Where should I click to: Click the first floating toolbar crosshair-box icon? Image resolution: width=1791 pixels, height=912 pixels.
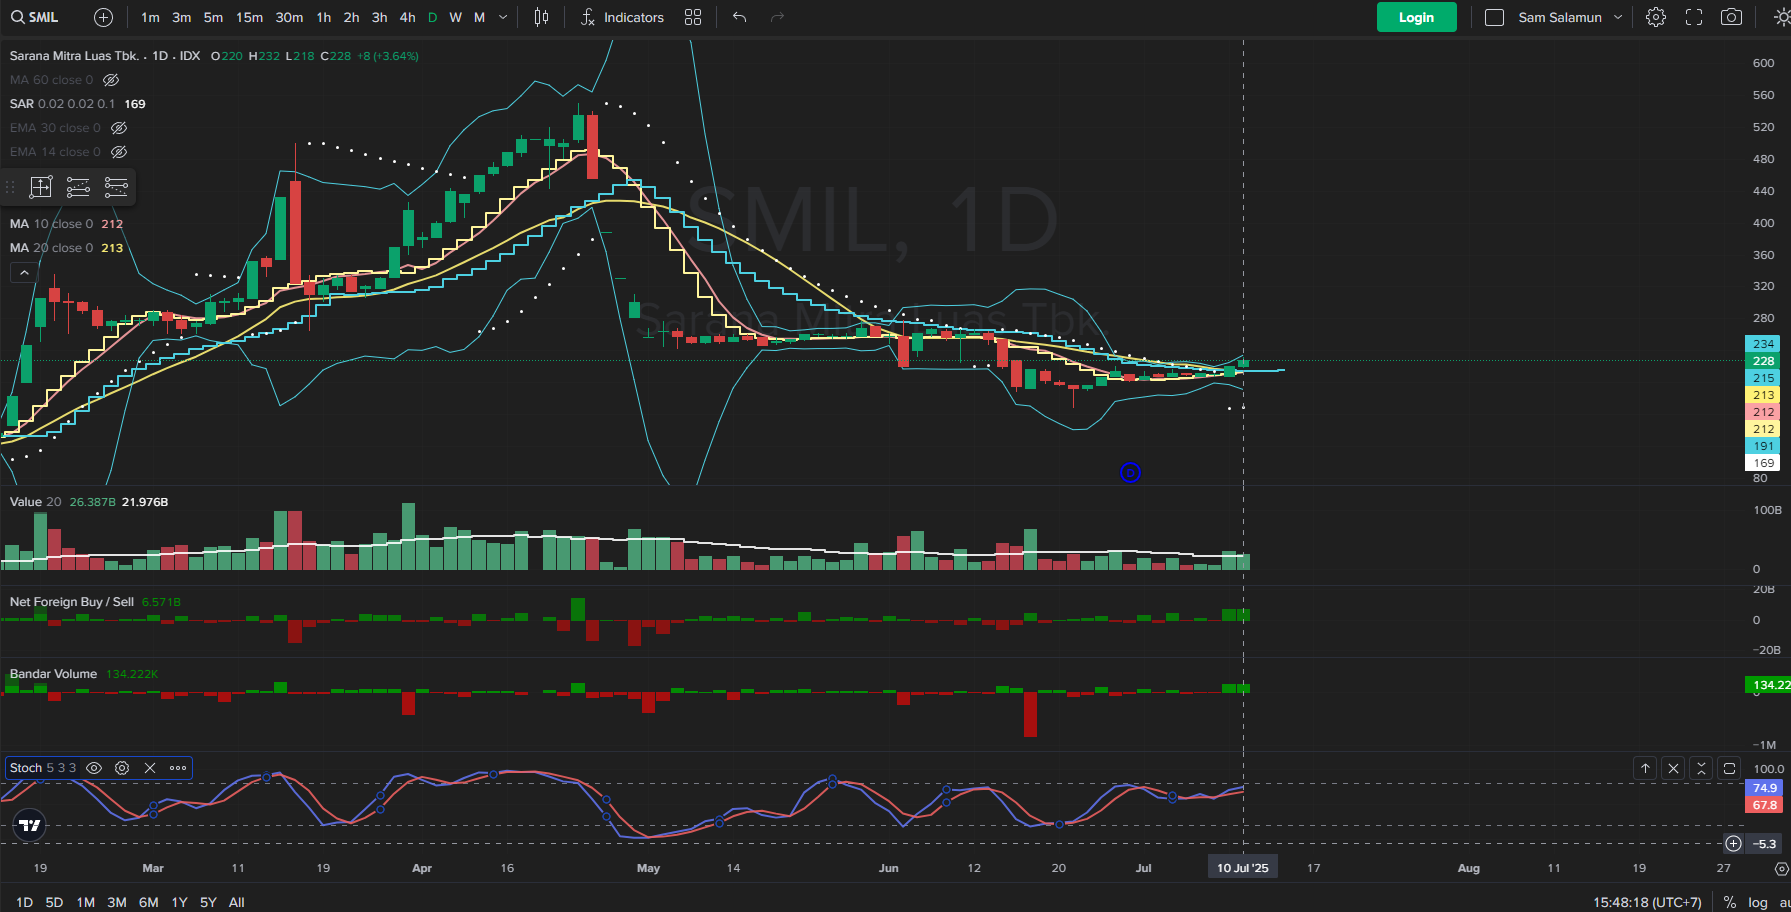41,187
